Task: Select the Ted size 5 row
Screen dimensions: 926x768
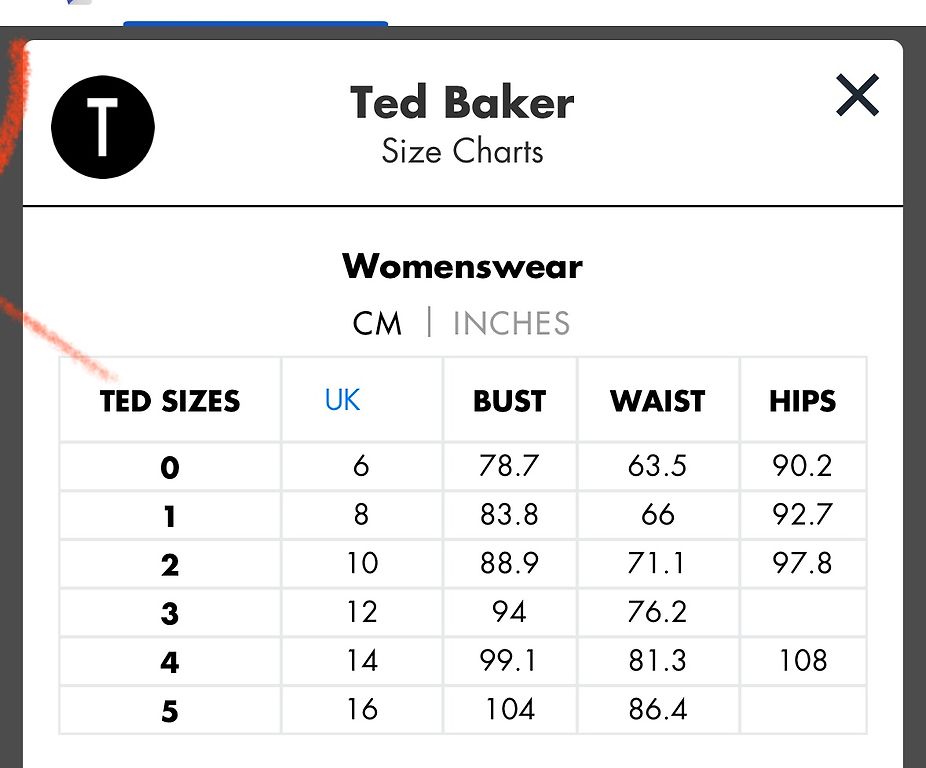Action: click(463, 710)
